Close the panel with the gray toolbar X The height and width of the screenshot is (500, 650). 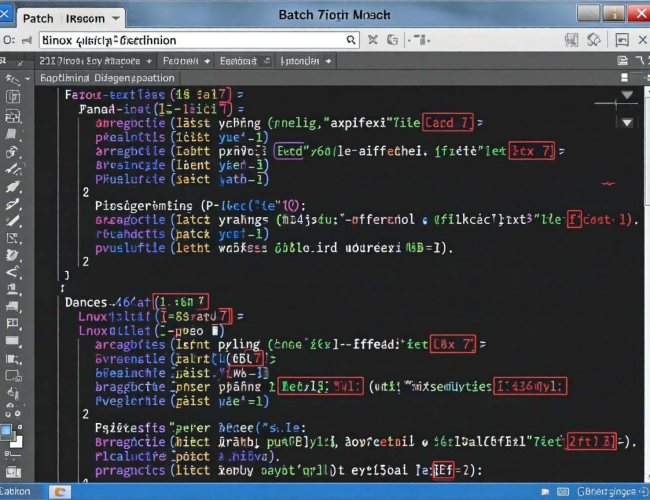point(642,40)
